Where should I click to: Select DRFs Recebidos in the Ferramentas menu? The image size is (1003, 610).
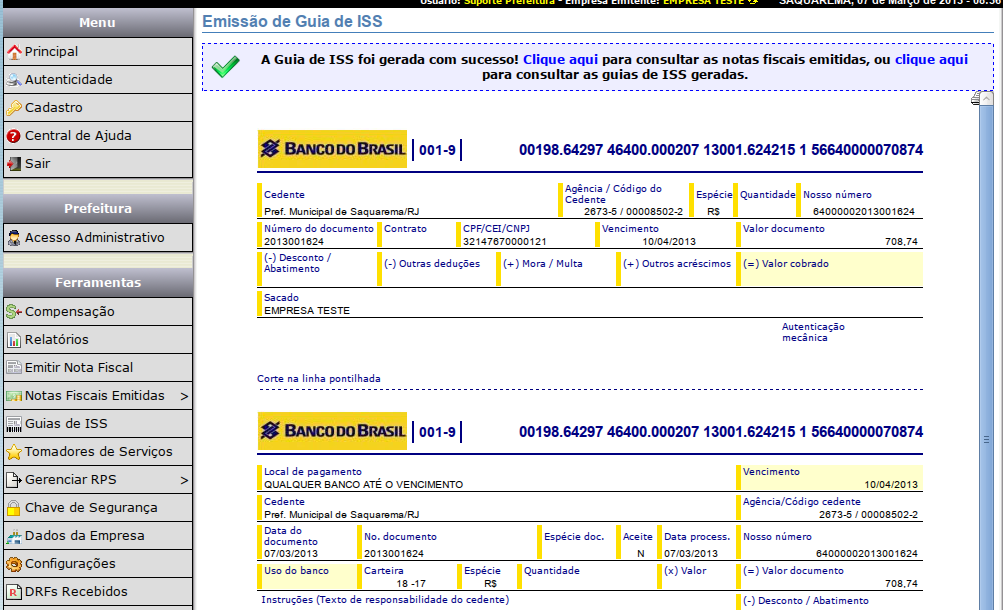coord(76,592)
